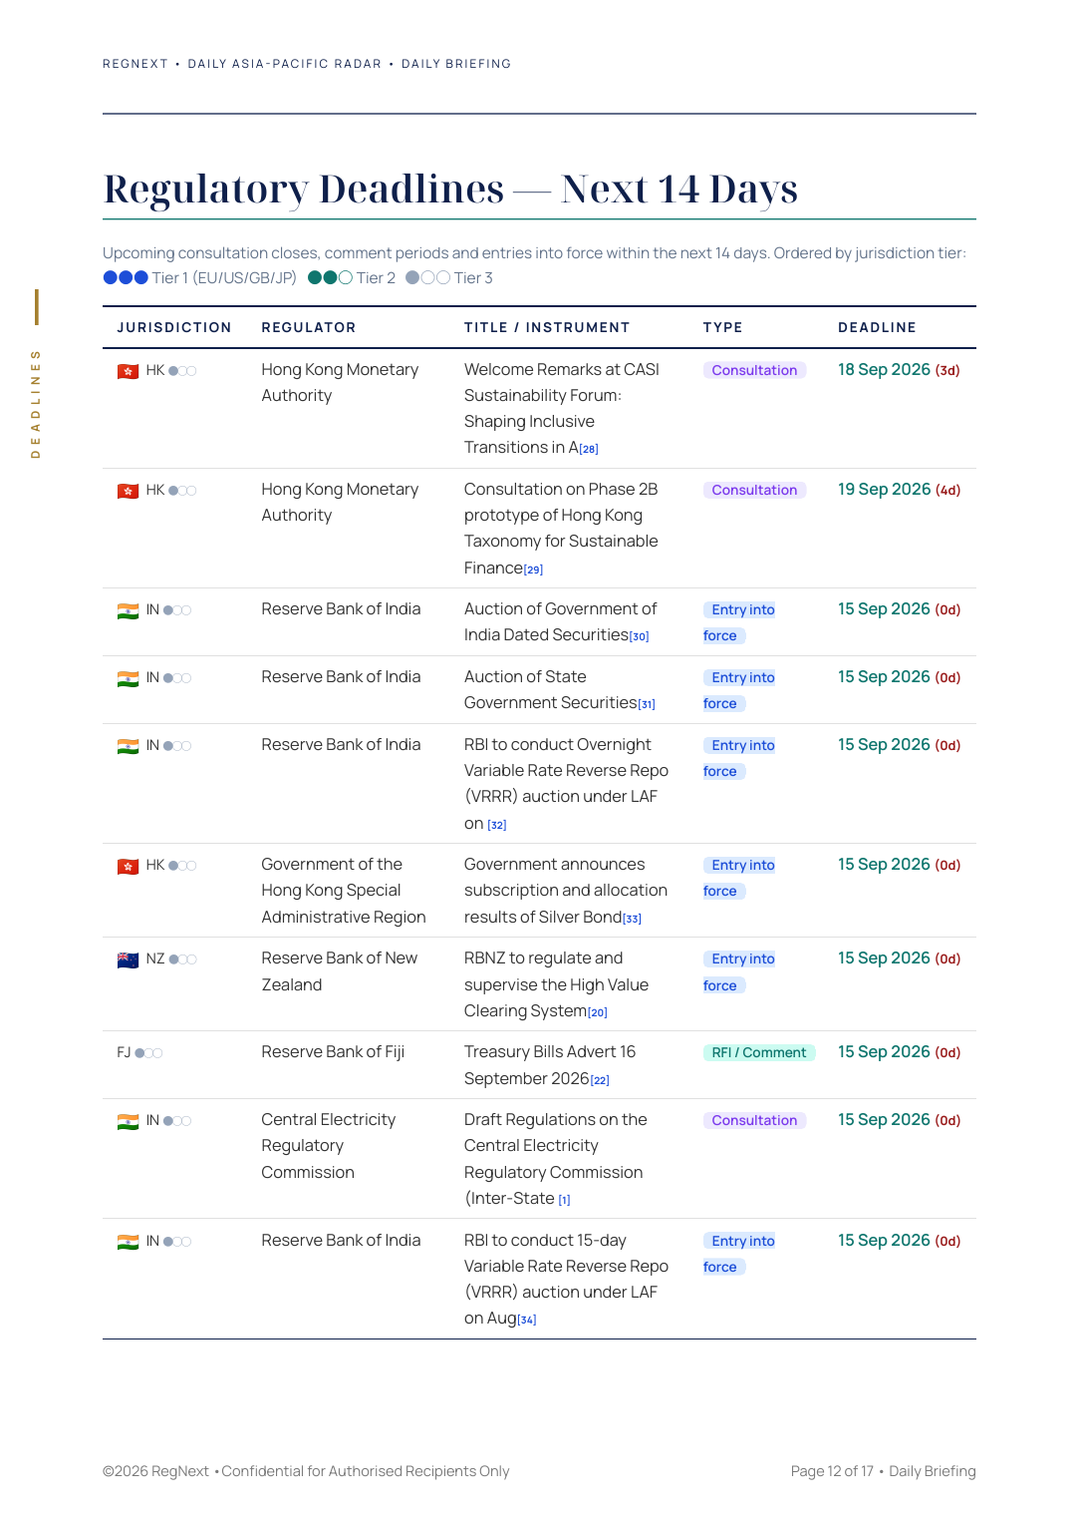Click the FJ jurisdiction code
Viewport: 1080px width, 1528px height.
point(124,1053)
